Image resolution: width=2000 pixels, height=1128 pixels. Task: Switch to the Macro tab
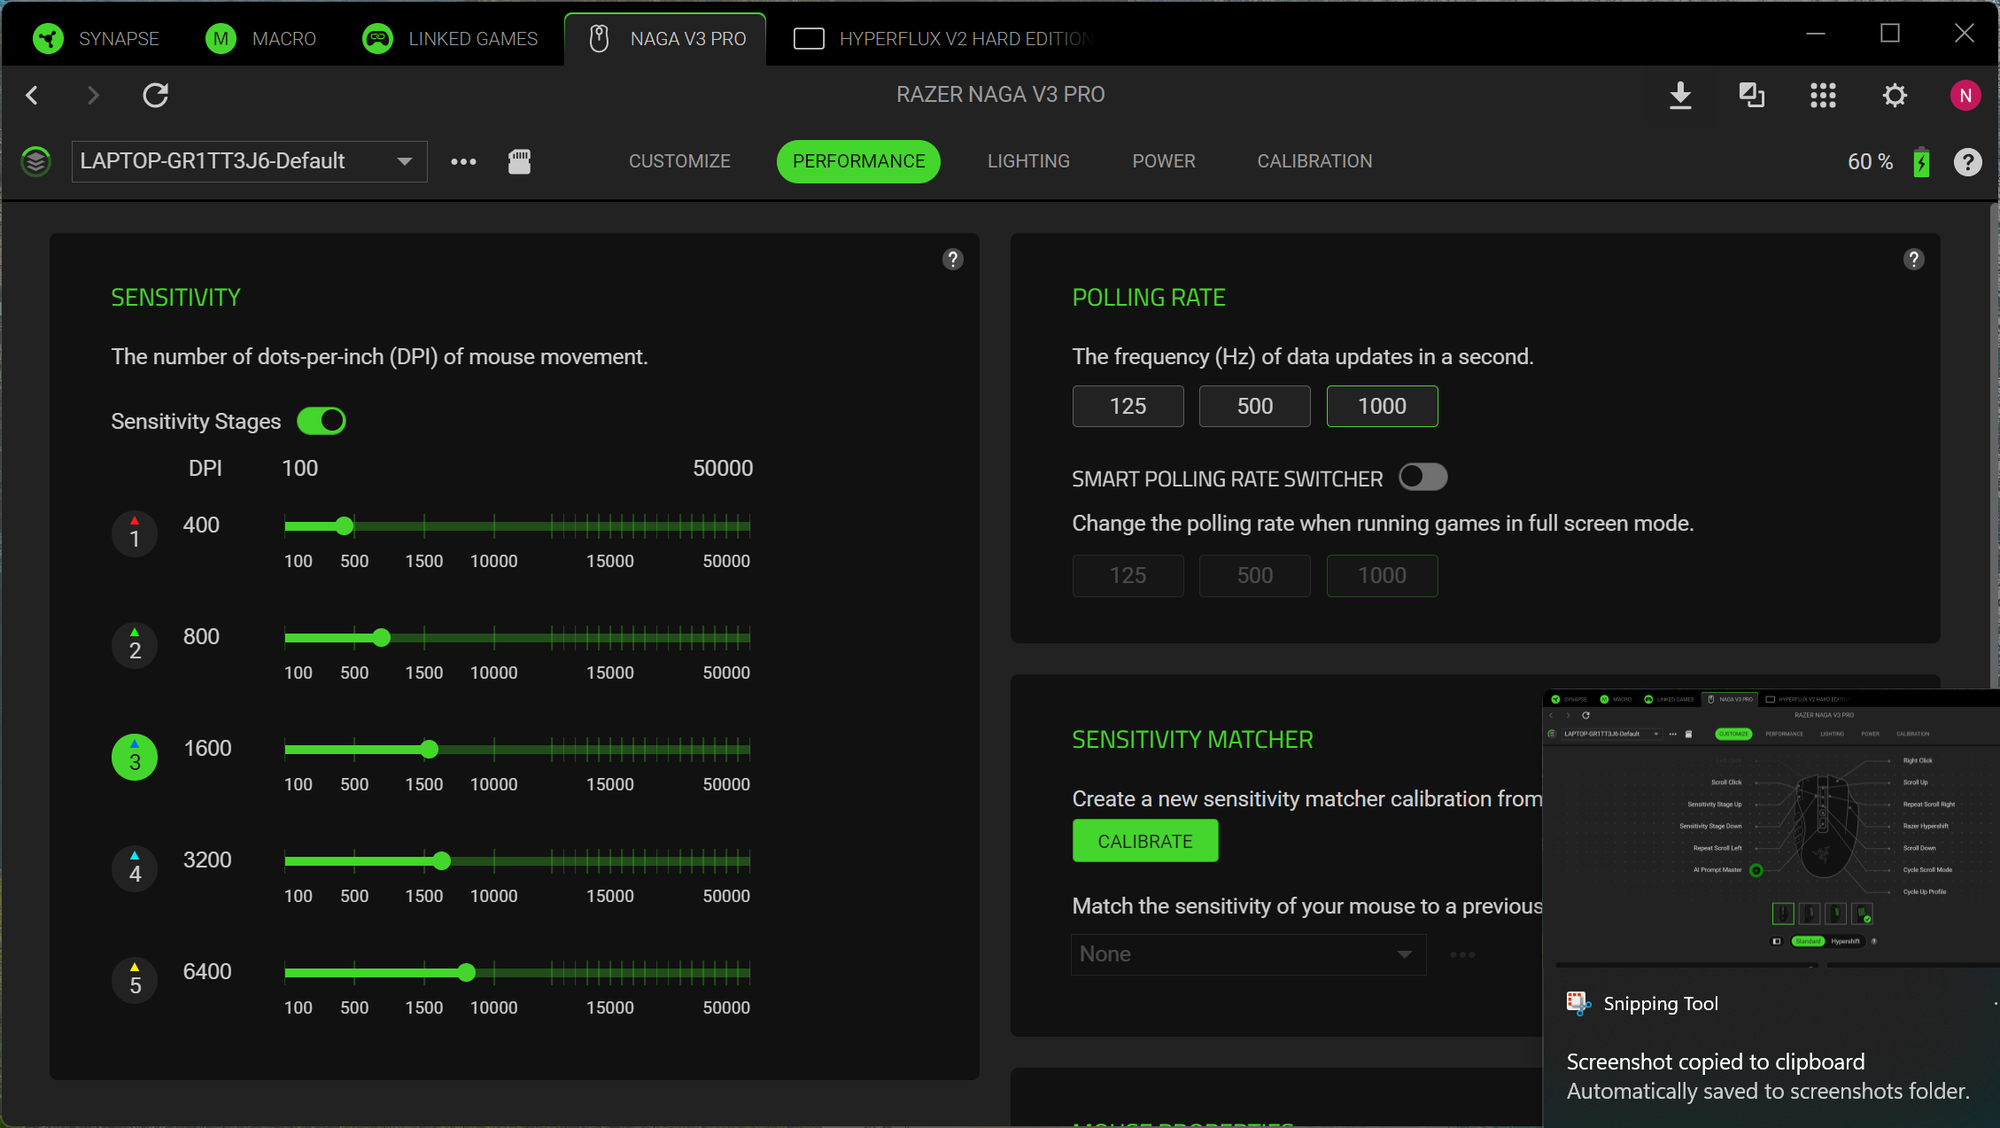(261, 39)
